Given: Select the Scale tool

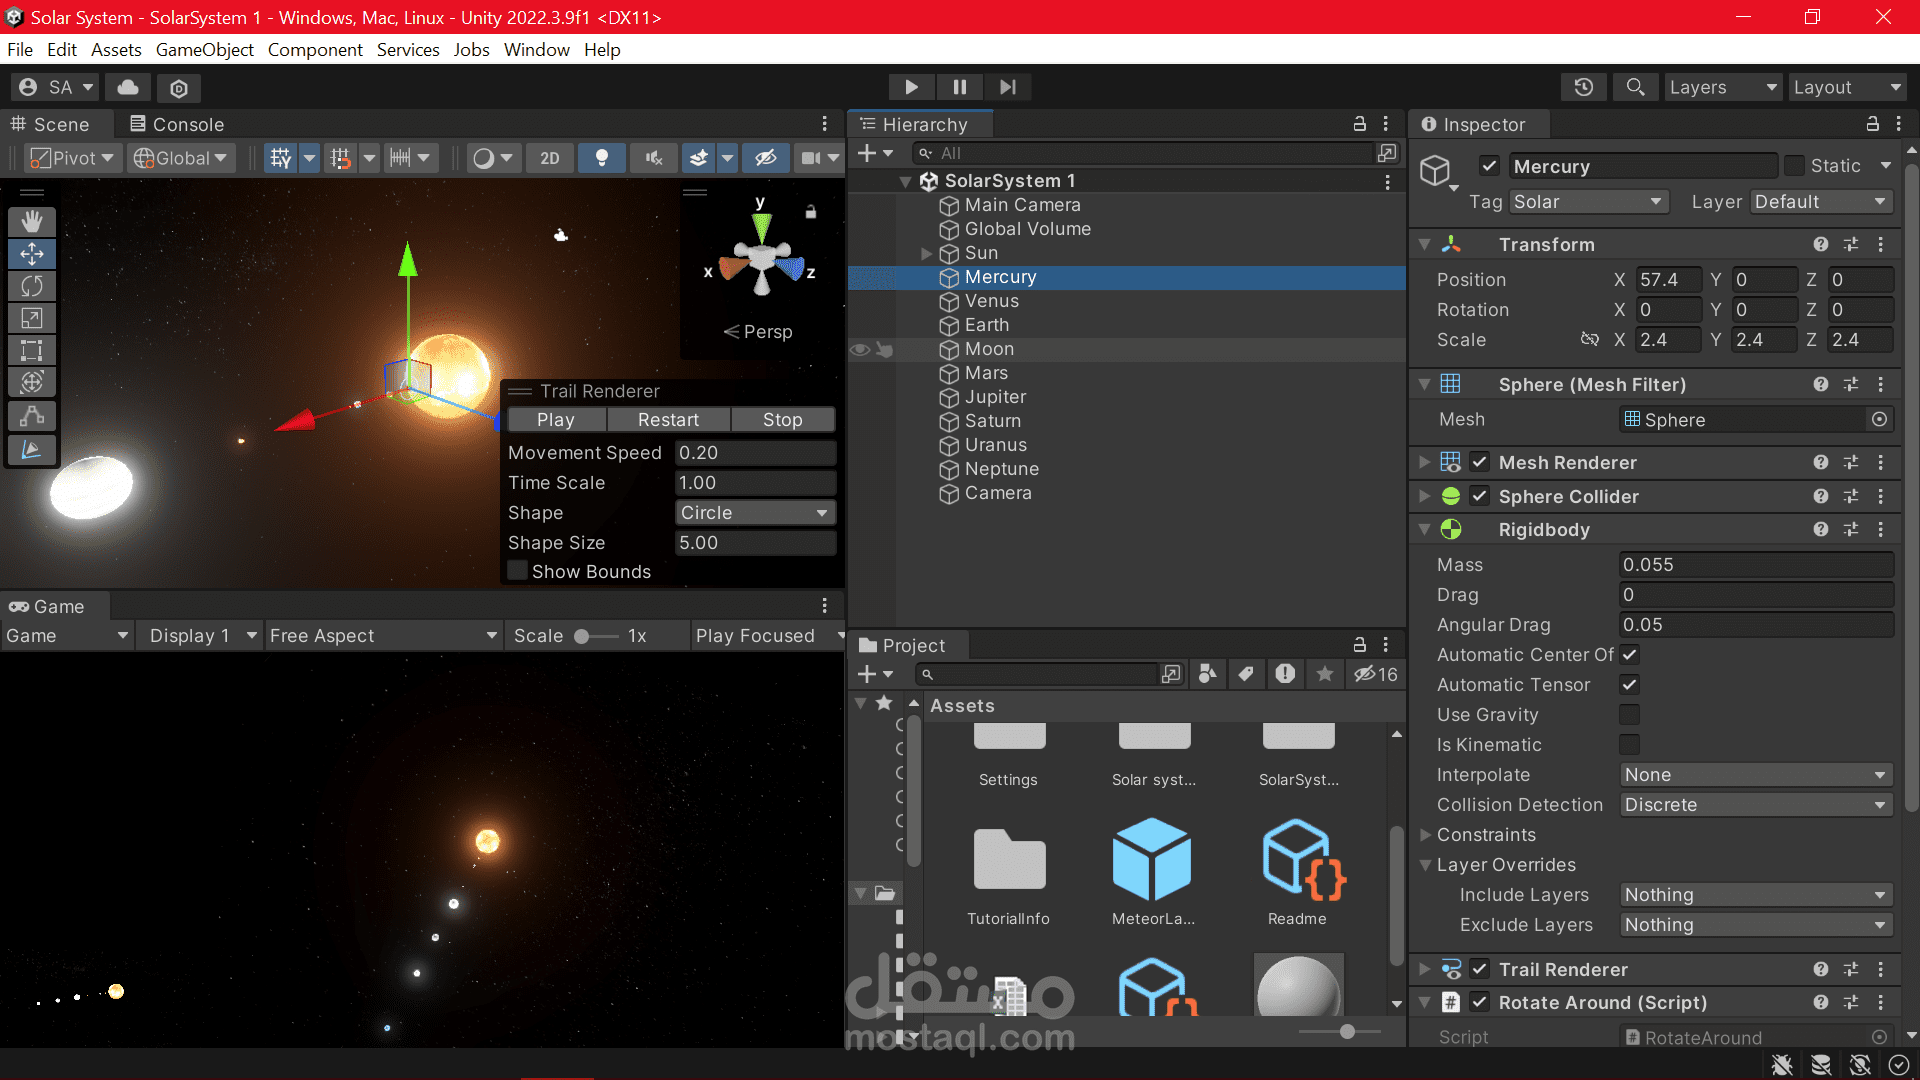Looking at the screenshot, I should tap(32, 318).
